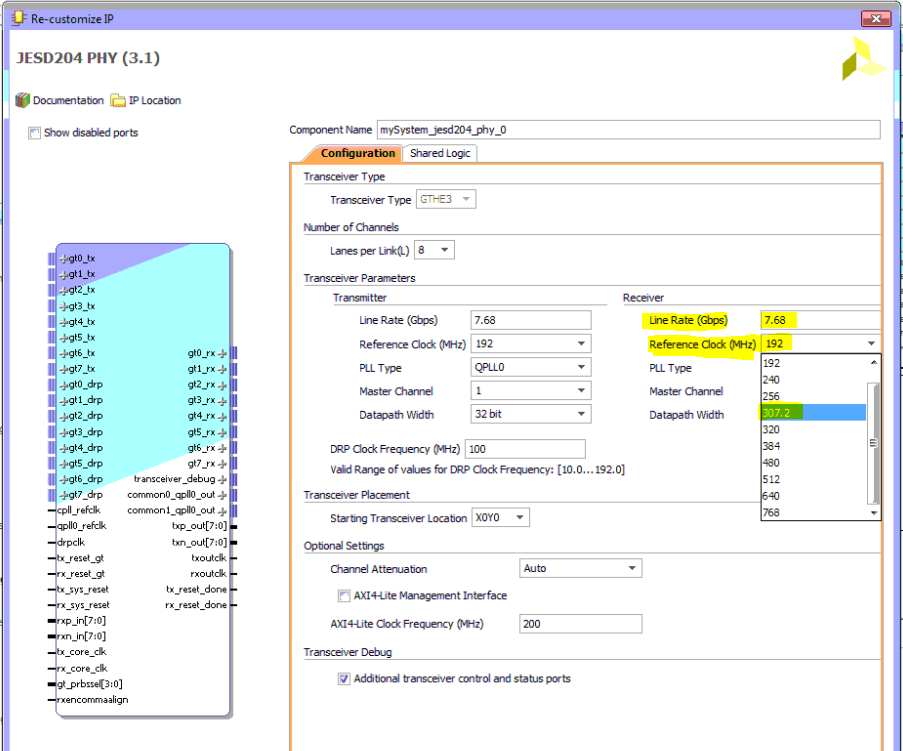Expand the common1_qpll0_out port plus icon
Screen dimensions: 903x751
point(222,510)
